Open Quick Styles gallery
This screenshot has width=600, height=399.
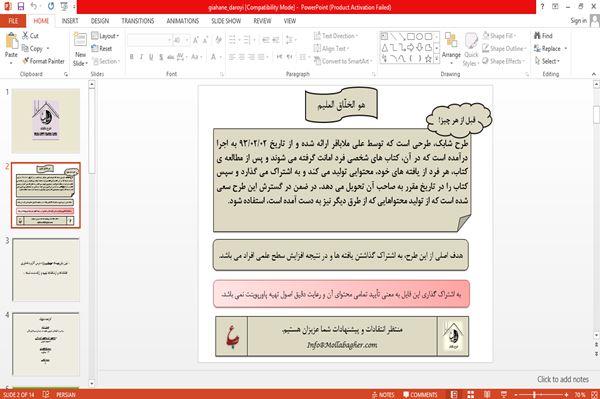471,50
